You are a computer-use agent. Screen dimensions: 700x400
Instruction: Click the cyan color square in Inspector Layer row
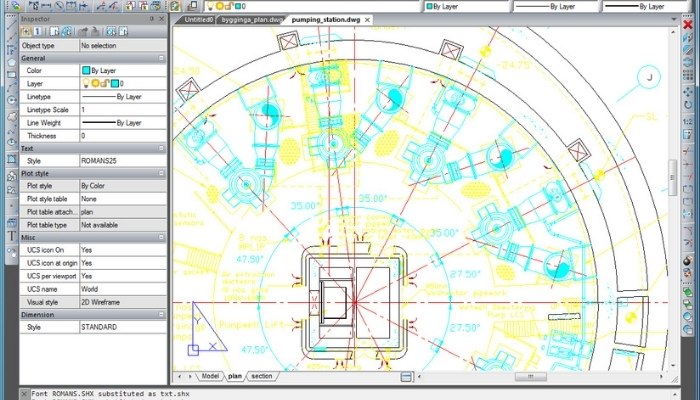tap(115, 83)
